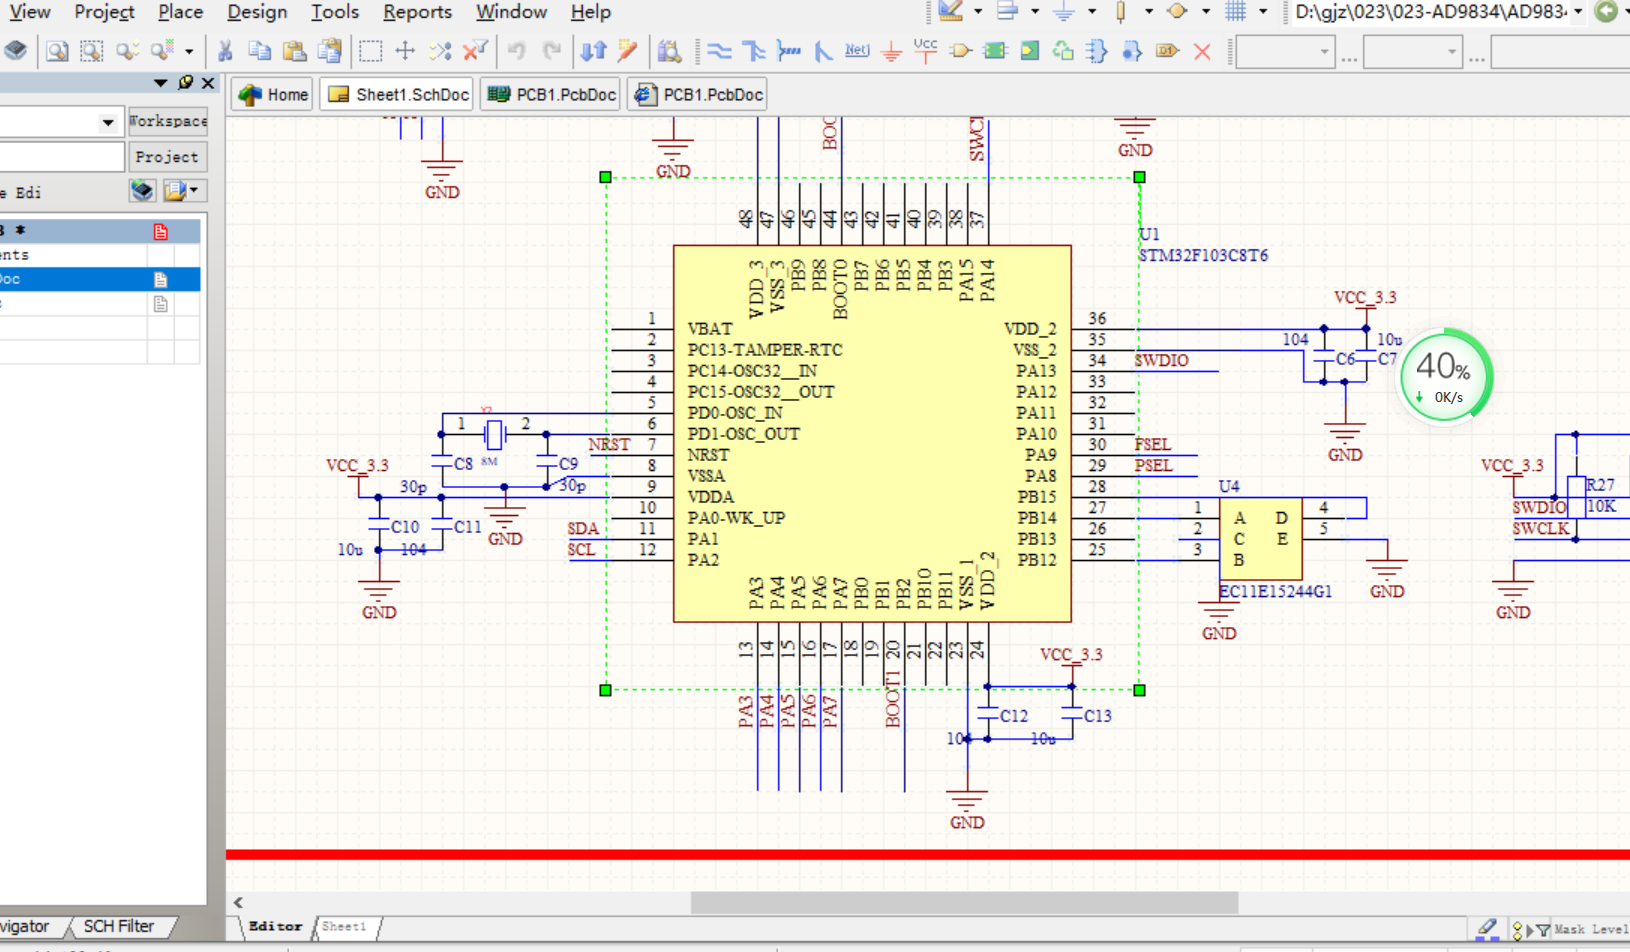Open the Help menu

pyautogui.click(x=590, y=12)
